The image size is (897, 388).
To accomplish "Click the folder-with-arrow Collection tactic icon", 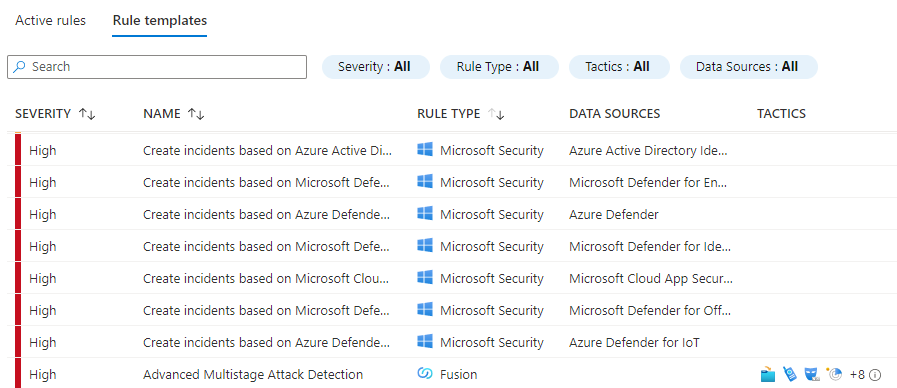I will coord(768,375).
